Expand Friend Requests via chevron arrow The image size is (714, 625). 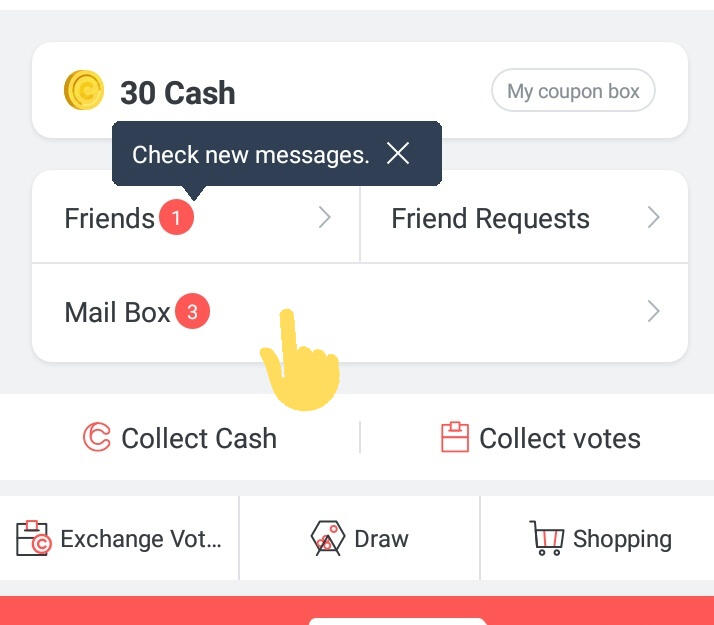click(x=653, y=217)
